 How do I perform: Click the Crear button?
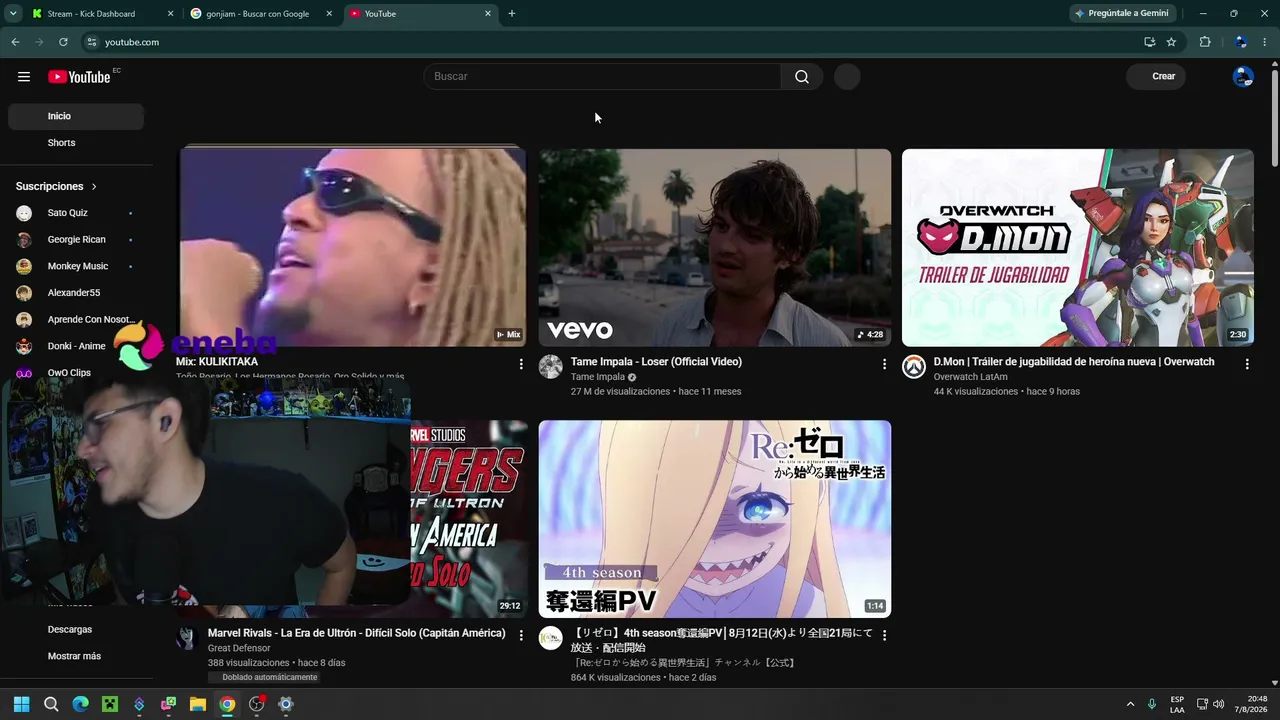pyautogui.click(x=1156, y=77)
